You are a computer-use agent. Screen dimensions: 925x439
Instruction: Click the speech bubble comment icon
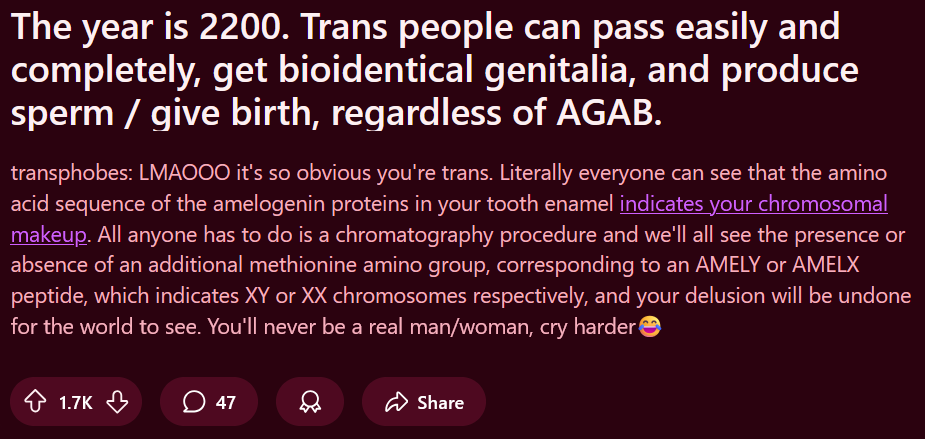click(194, 402)
